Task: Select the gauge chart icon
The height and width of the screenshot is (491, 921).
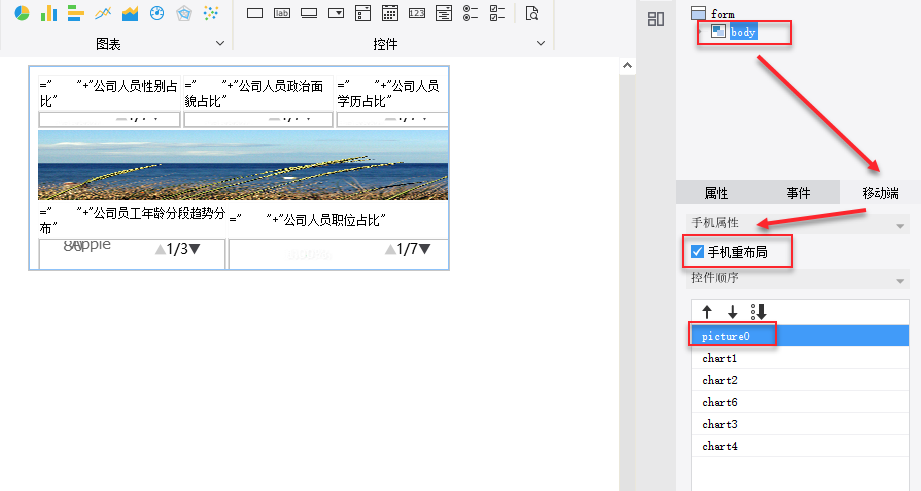Action: [156, 14]
